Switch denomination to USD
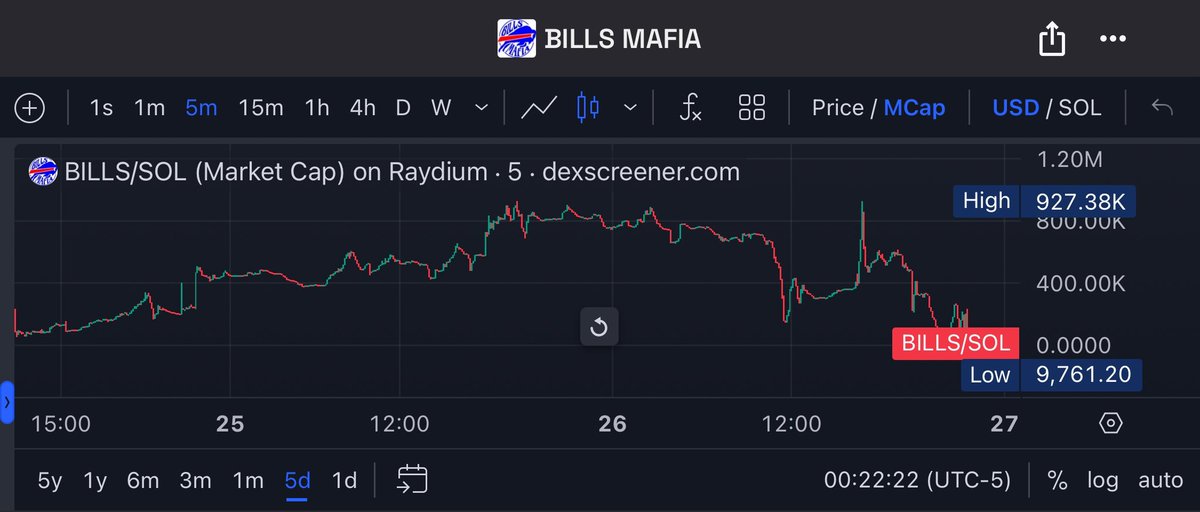Viewport: 1200px width, 512px height. click(1015, 108)
